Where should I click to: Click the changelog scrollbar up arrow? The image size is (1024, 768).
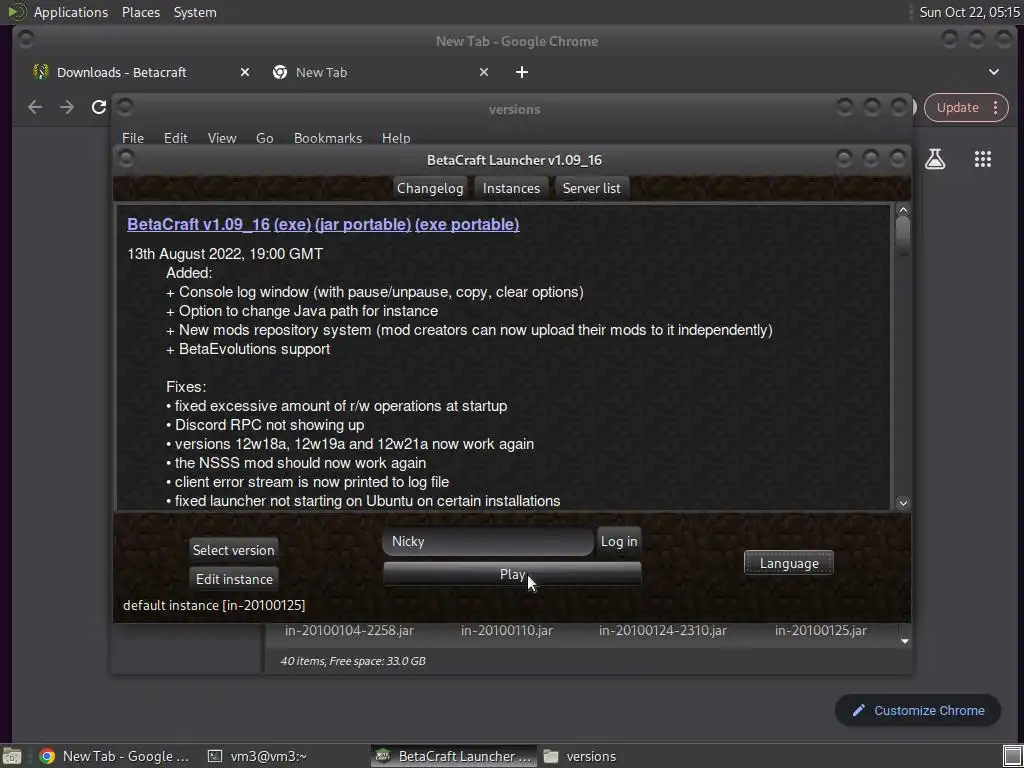(903, 210)
